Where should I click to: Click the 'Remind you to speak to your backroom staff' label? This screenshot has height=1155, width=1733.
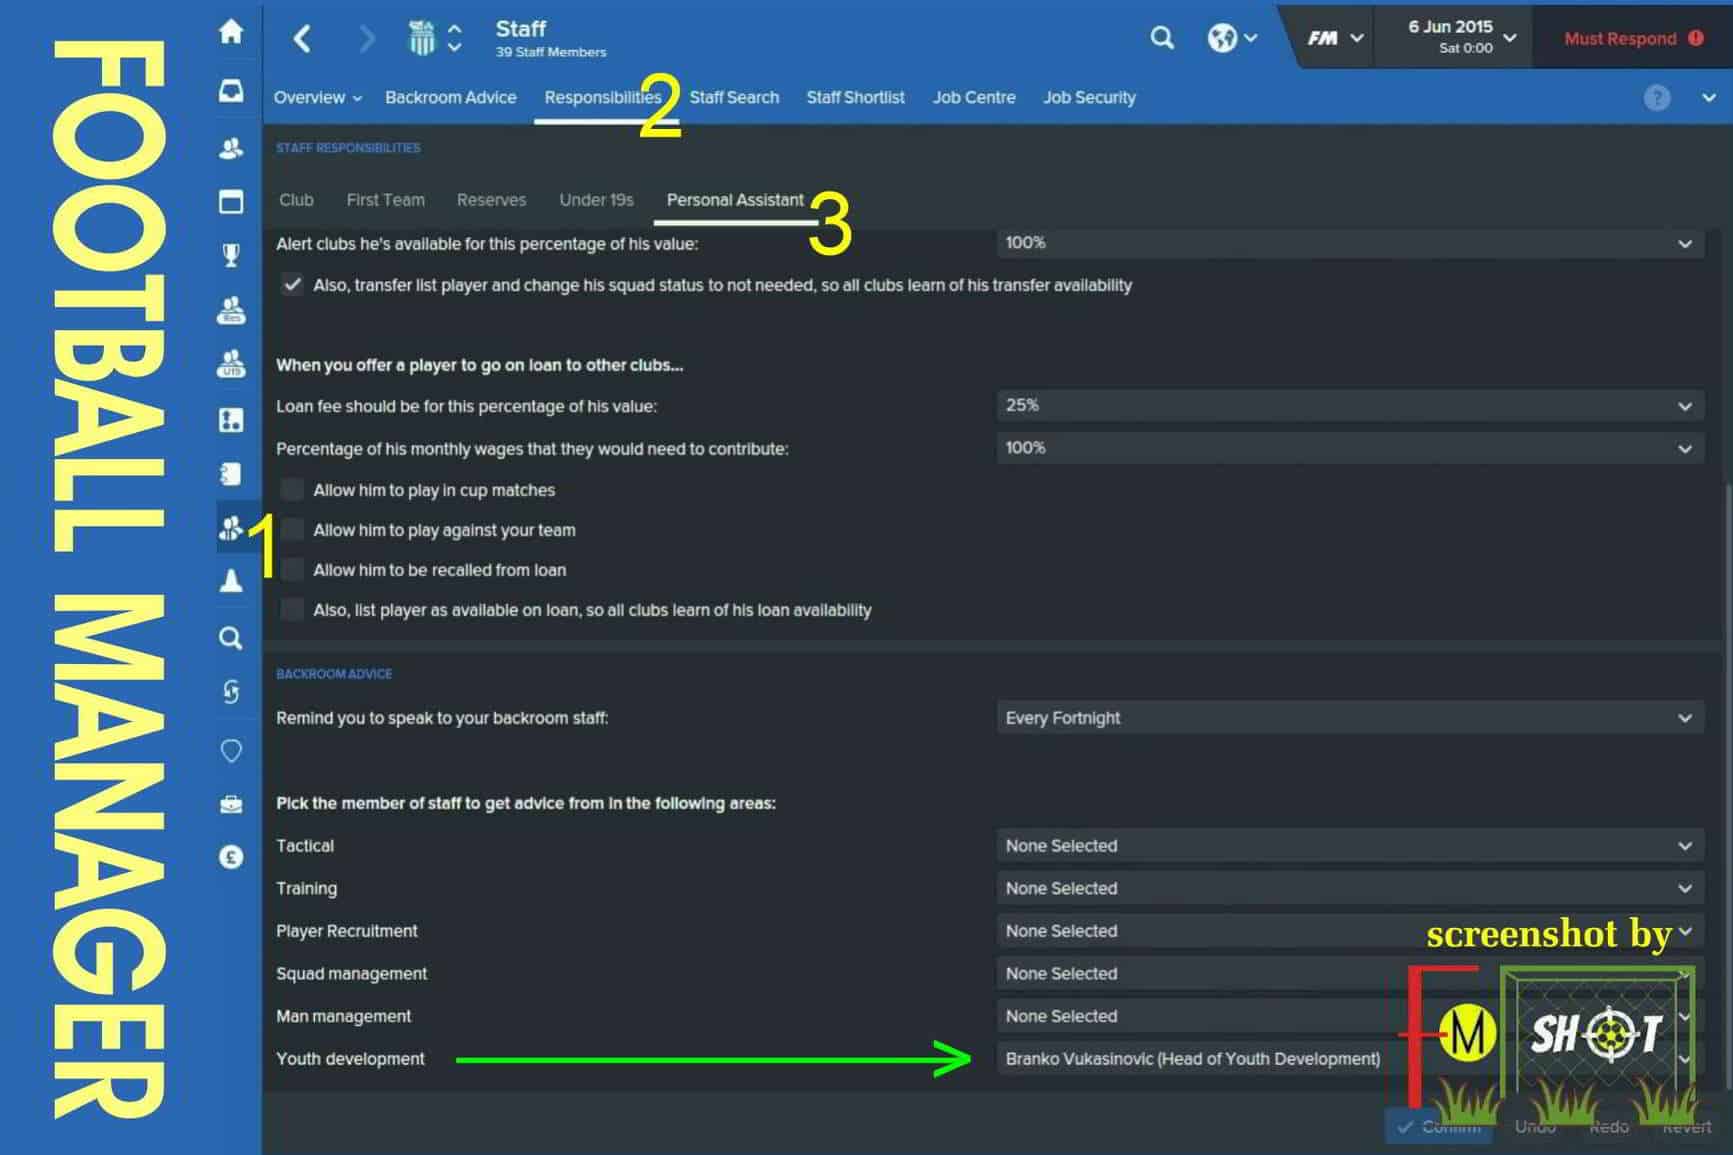point(442,718)
